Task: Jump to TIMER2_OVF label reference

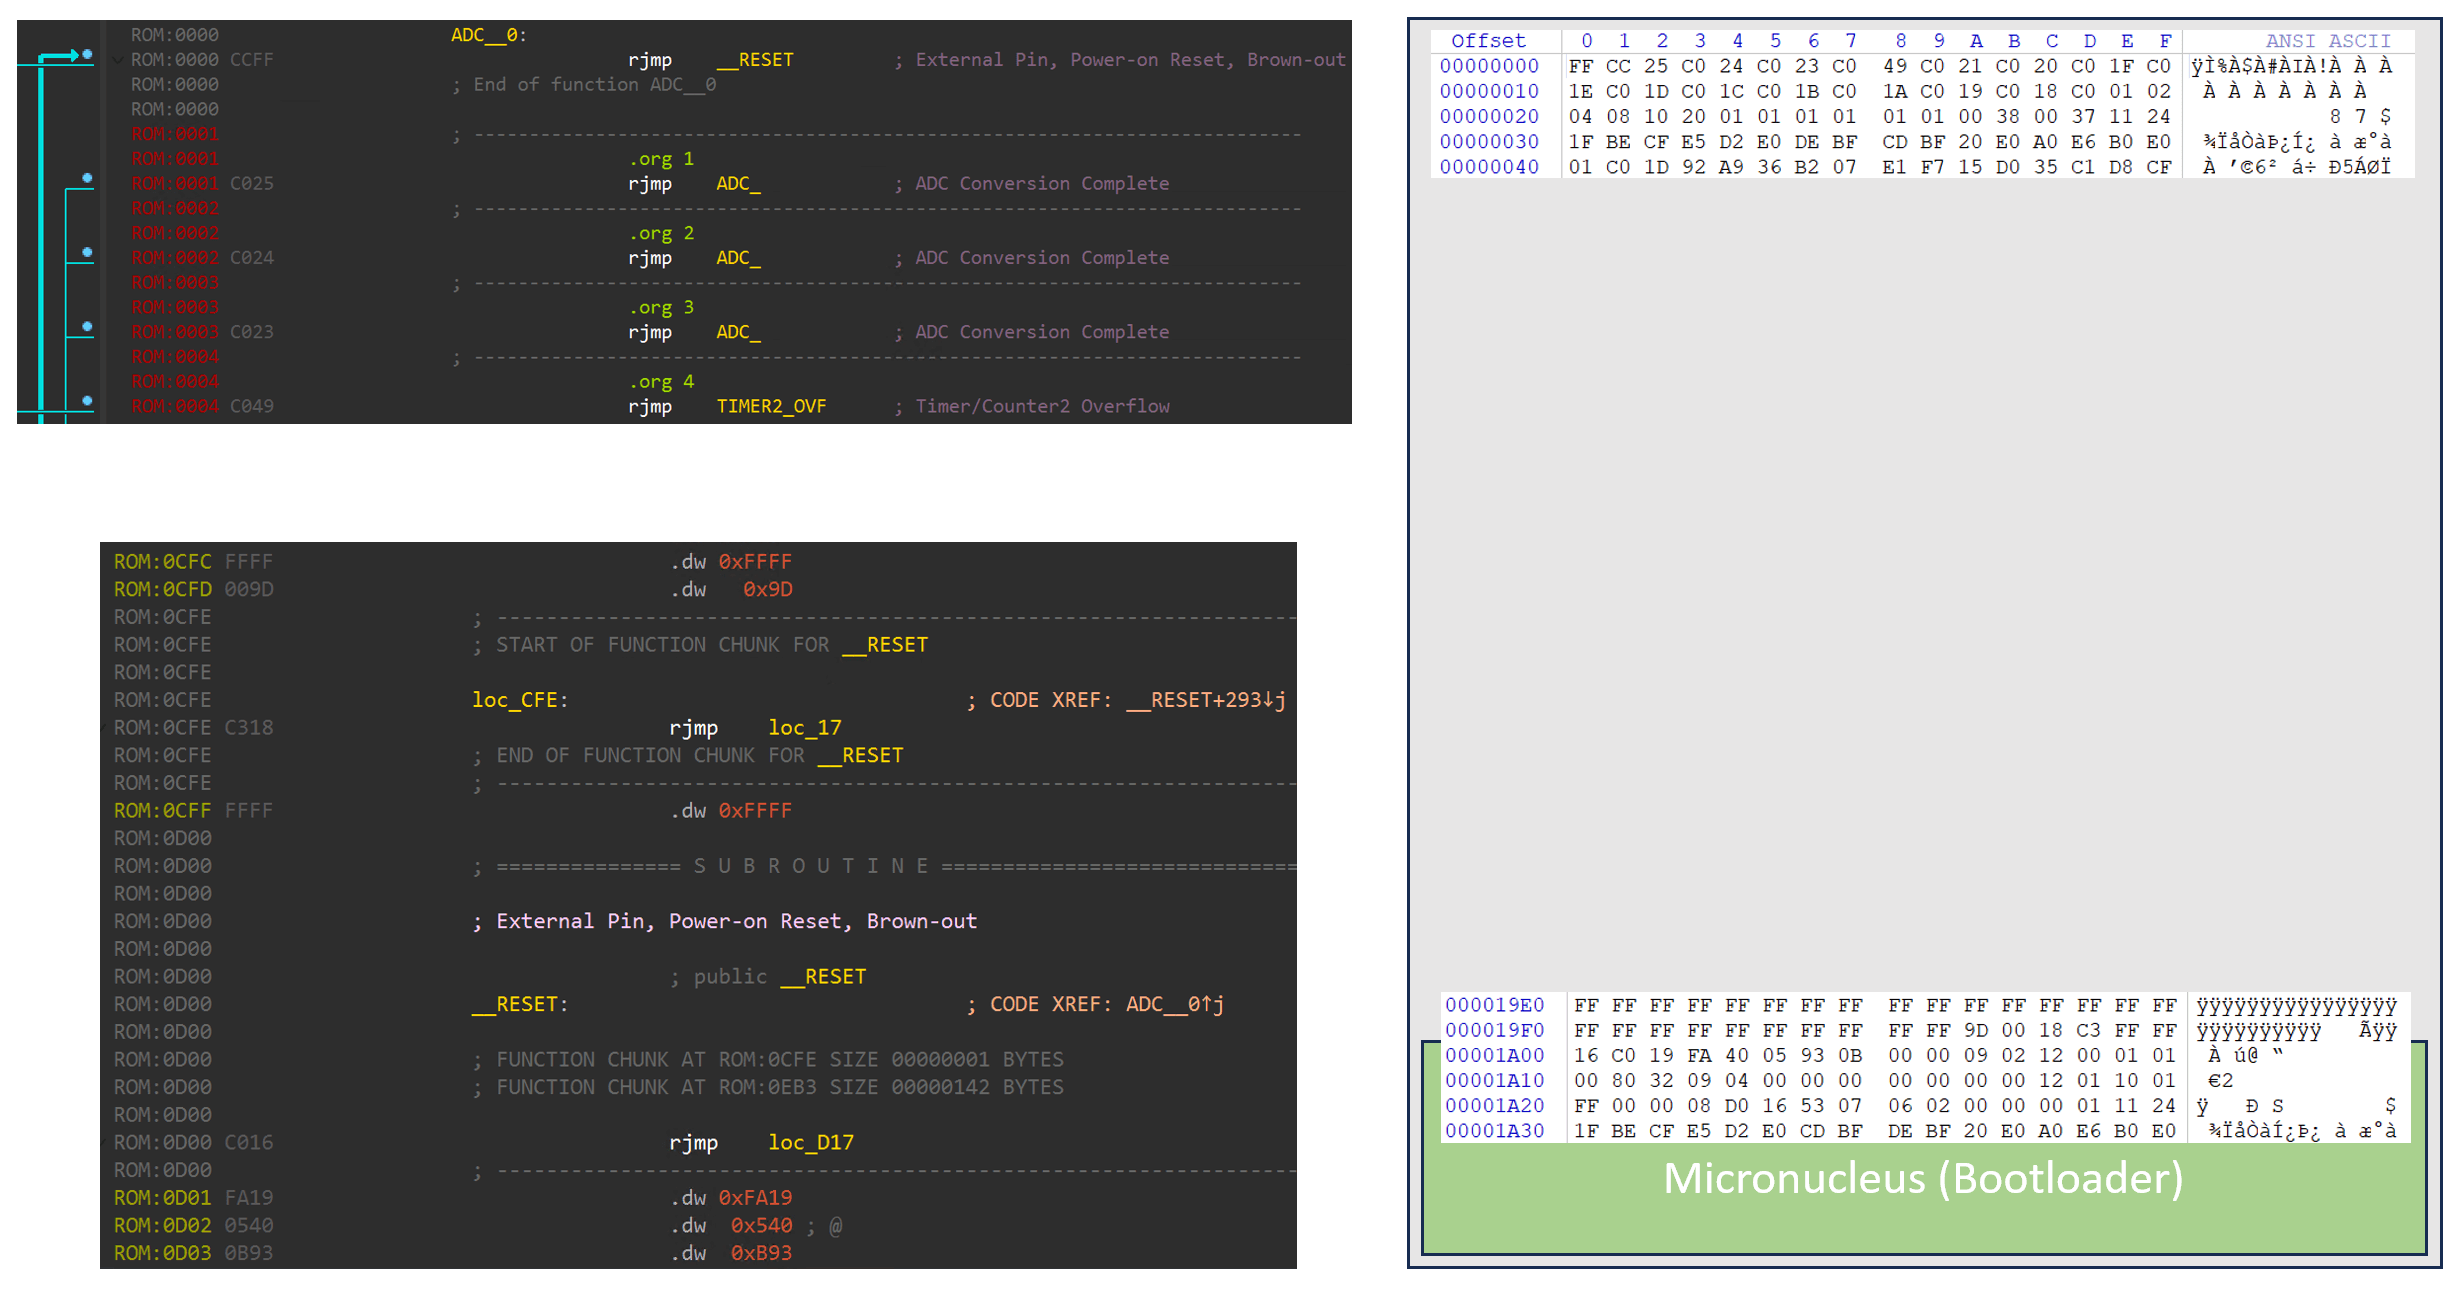Action: (770, 406)
